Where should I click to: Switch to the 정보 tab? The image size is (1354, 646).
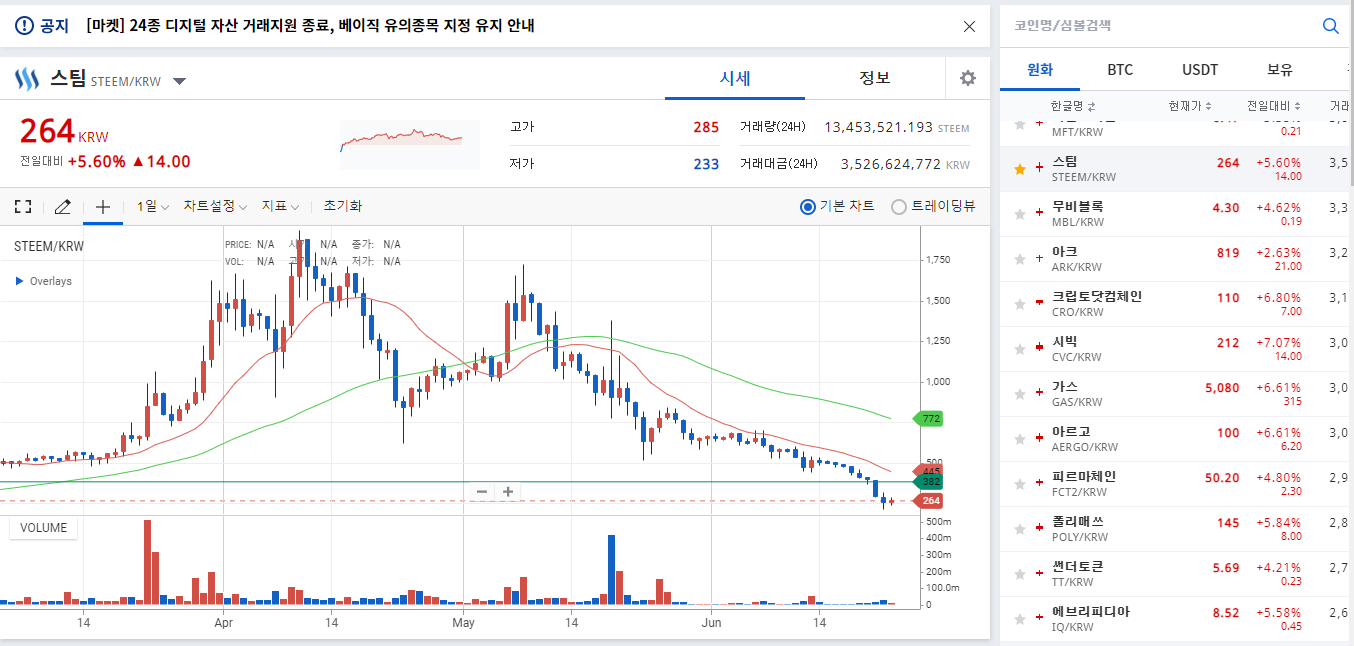tap(875, 78)
